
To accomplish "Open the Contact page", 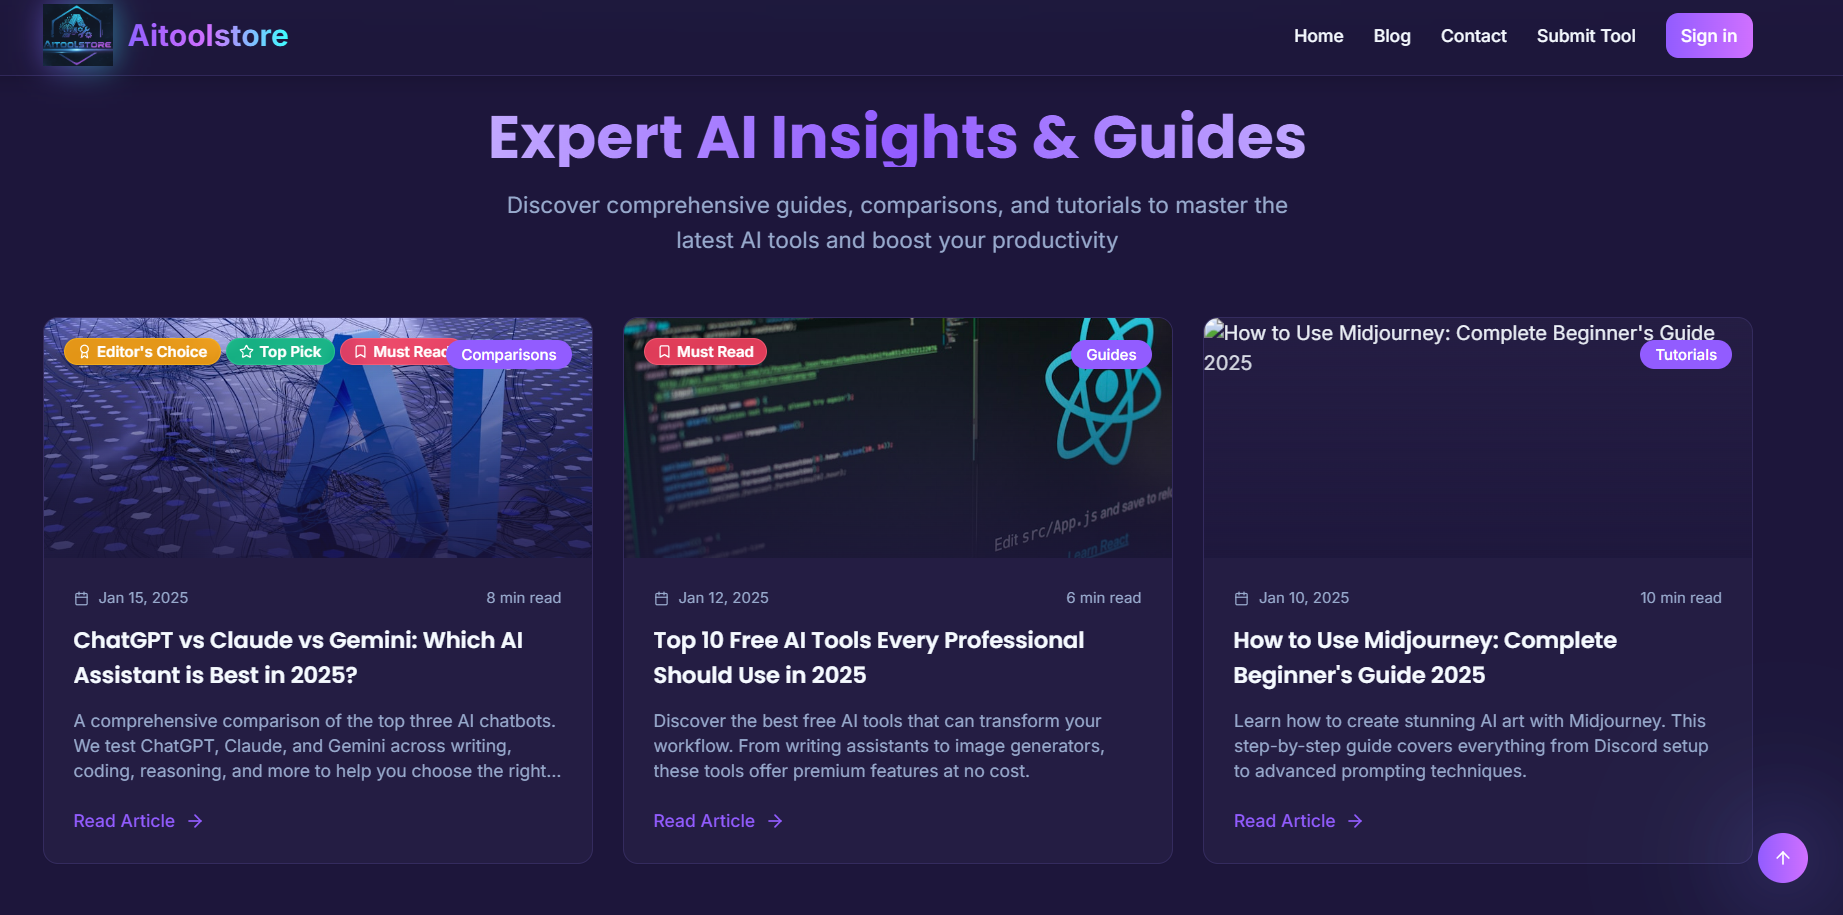I will tap(1473, 36).
